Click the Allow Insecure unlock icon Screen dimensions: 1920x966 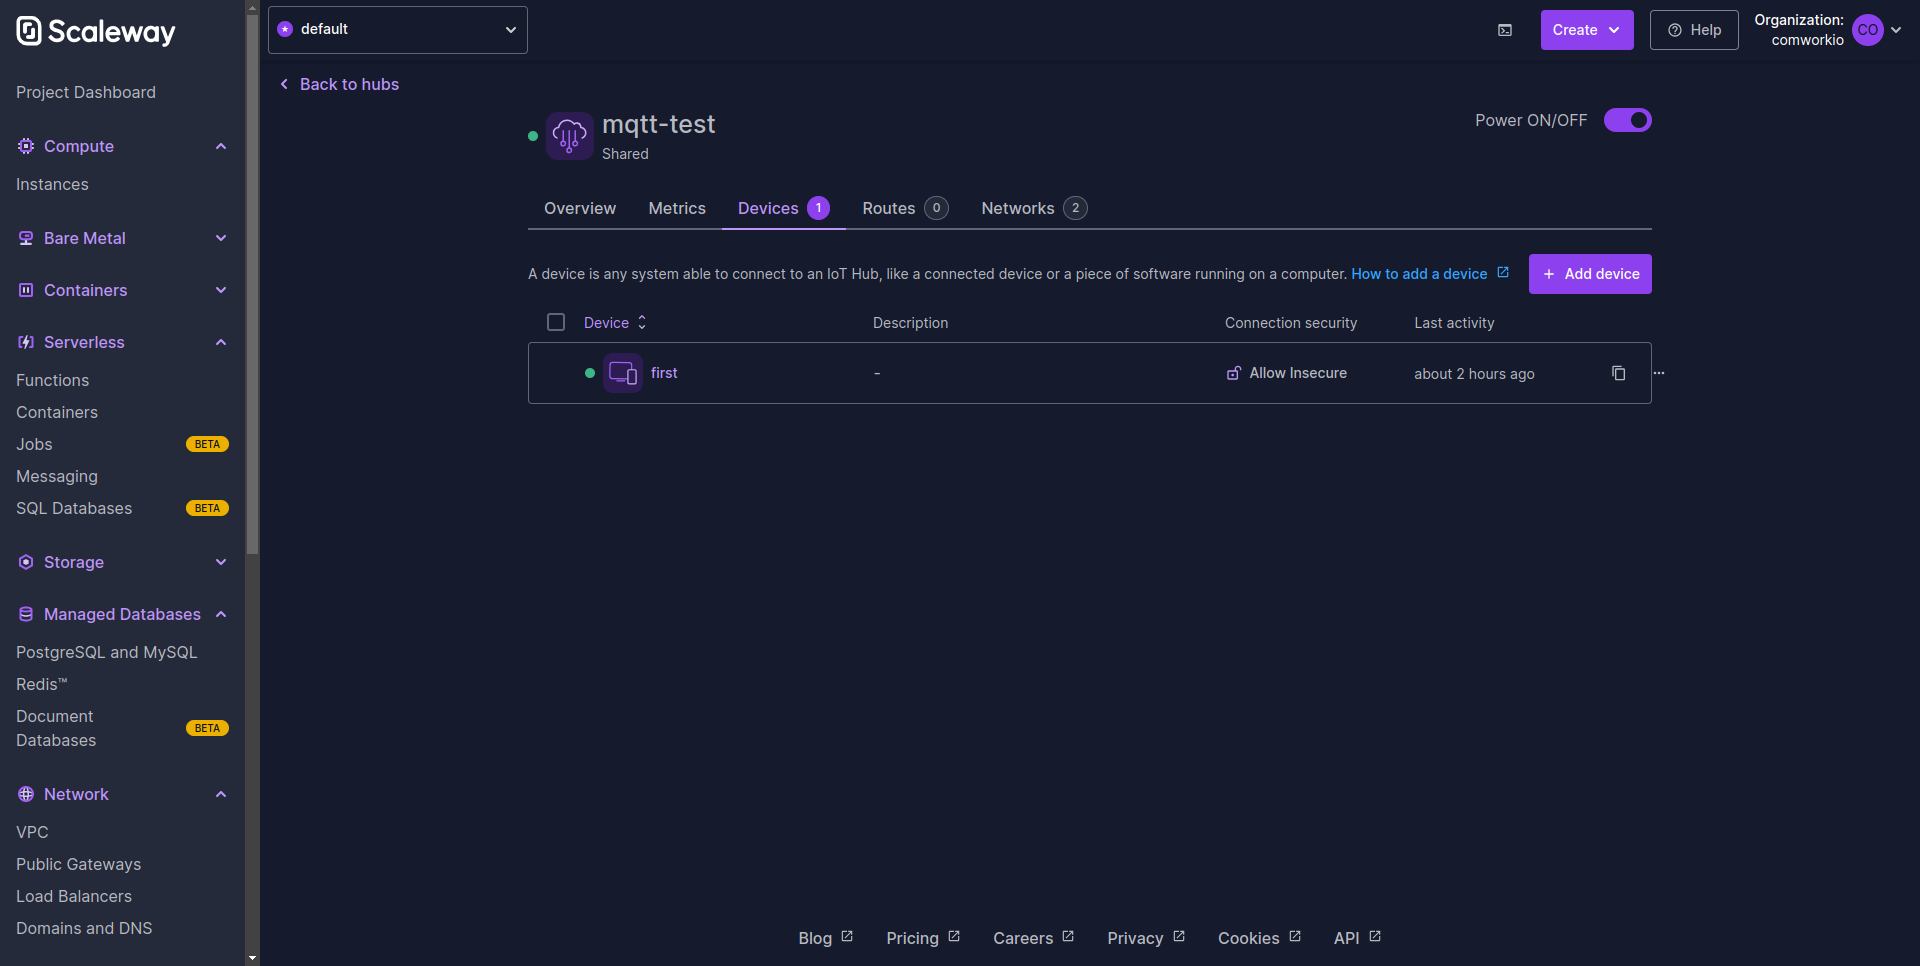(x=1234, y=373)
